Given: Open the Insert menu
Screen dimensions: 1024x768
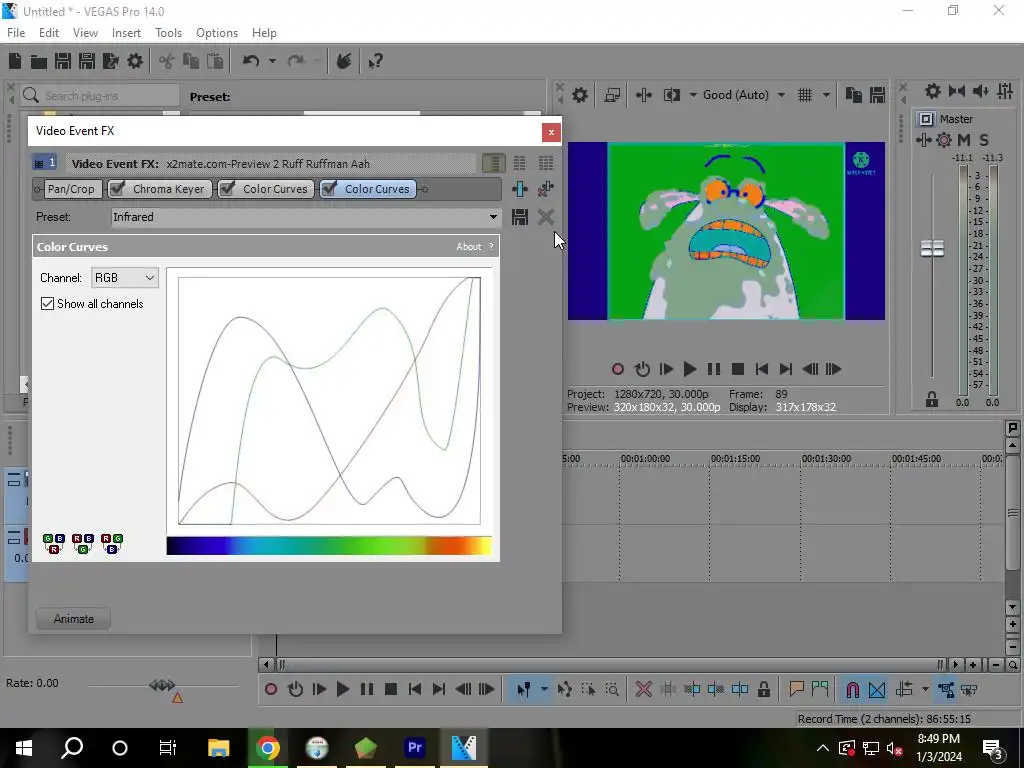Looking at the screenshot, I should [x=126, y=33].
